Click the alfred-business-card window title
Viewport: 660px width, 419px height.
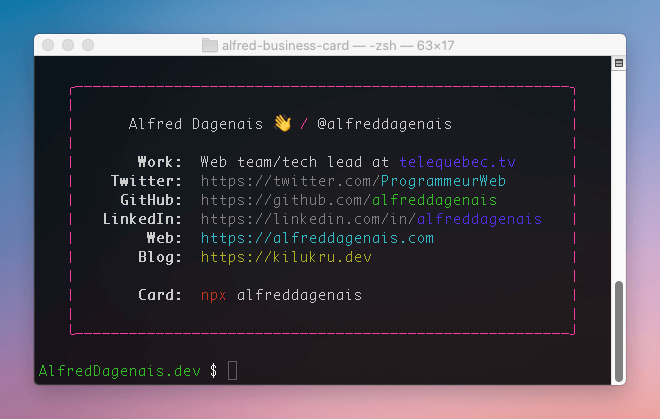[x=338, y=45]
